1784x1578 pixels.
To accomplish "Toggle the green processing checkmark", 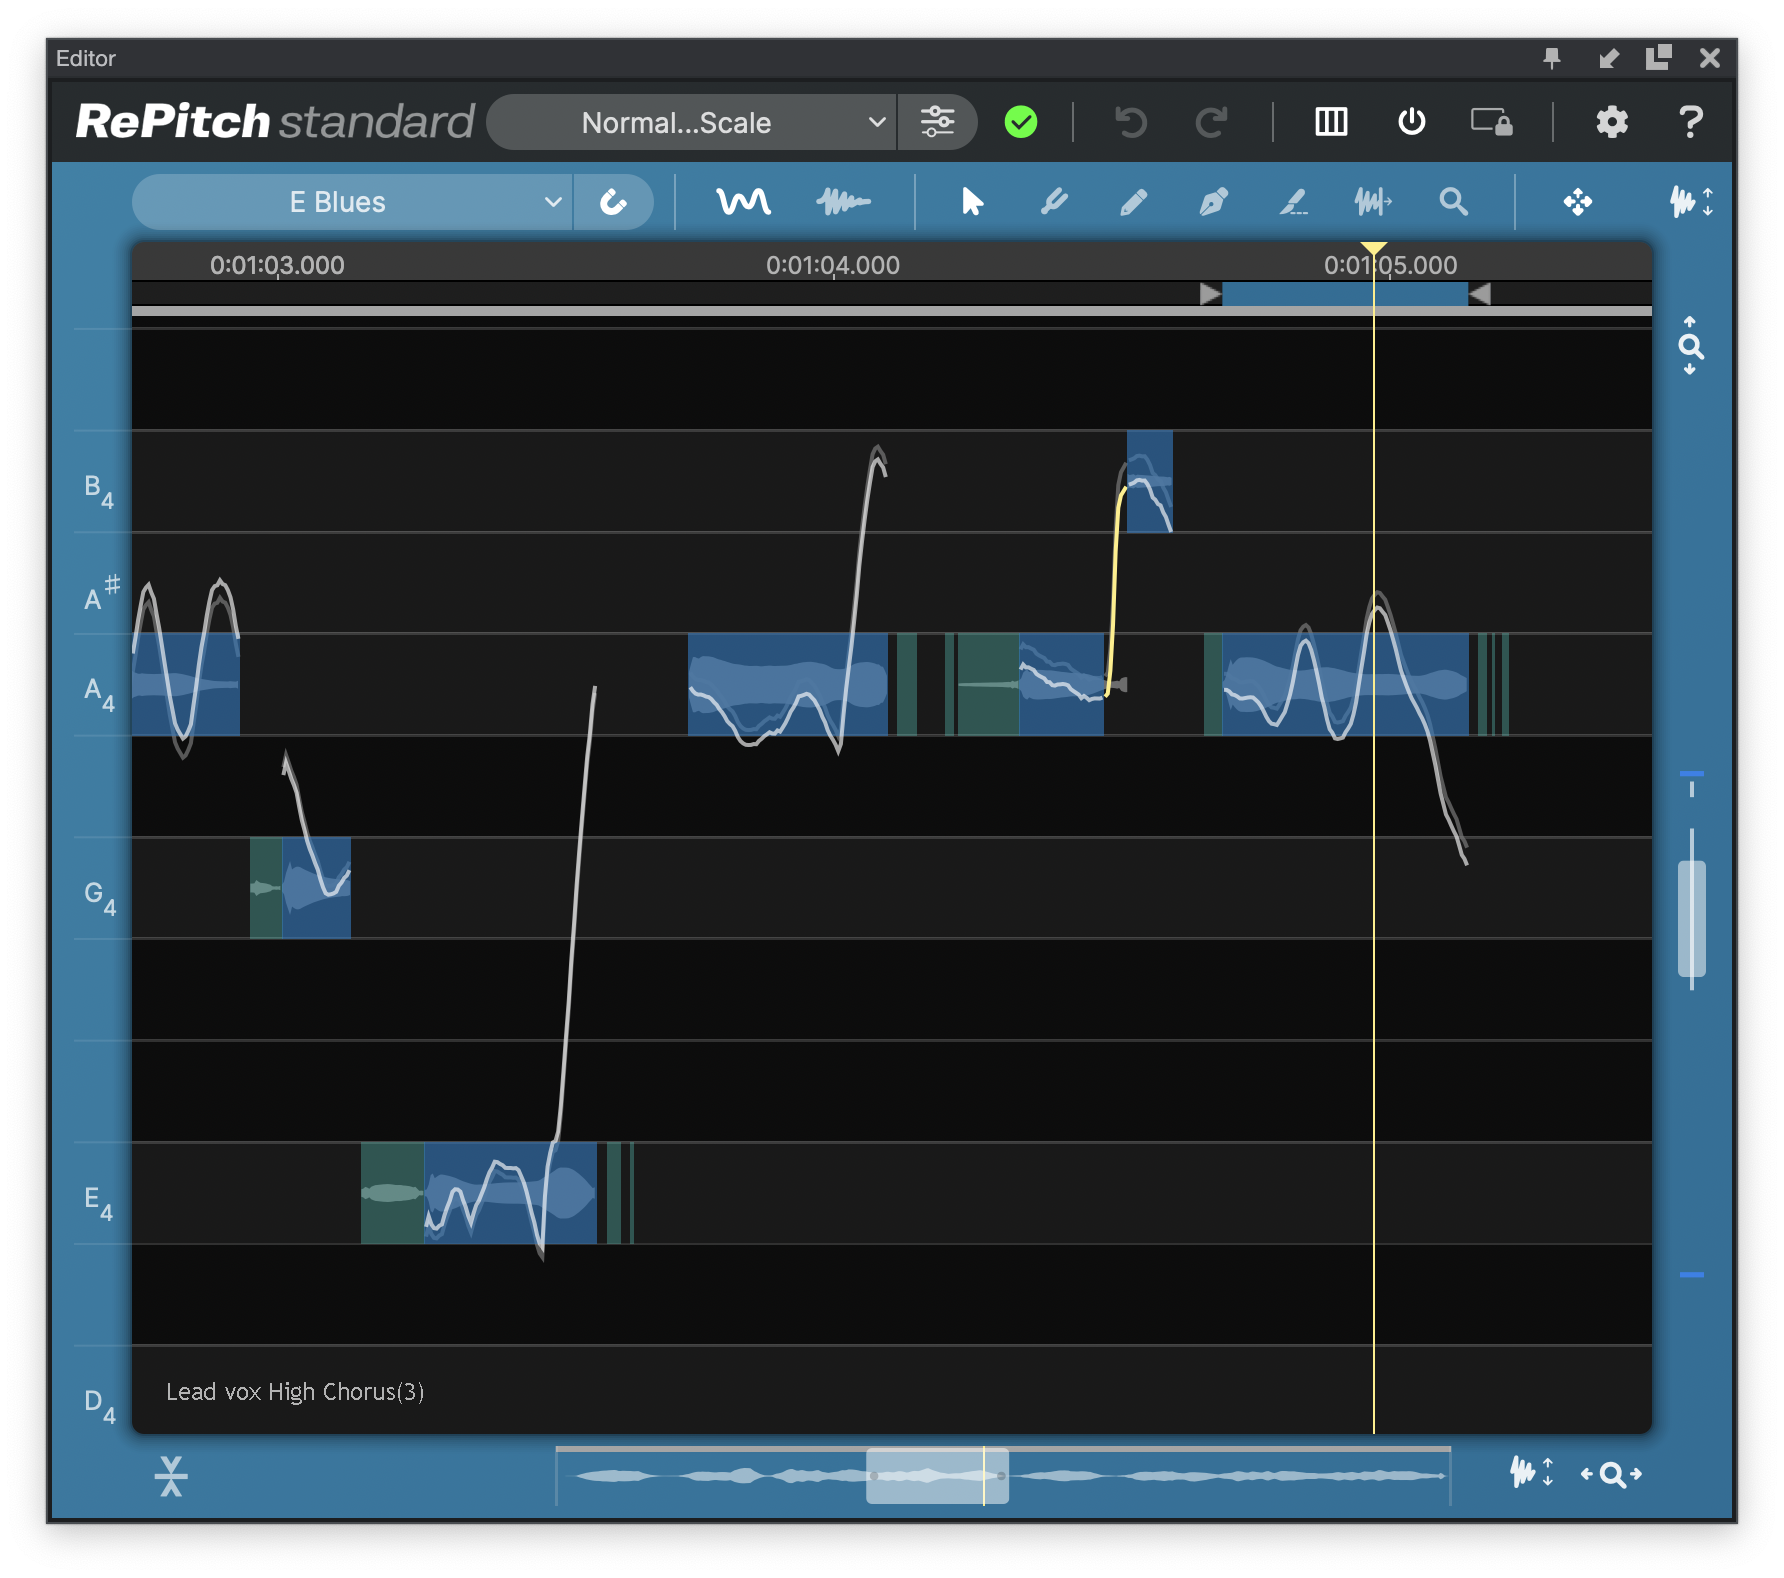I will (x=1020, y=122).
